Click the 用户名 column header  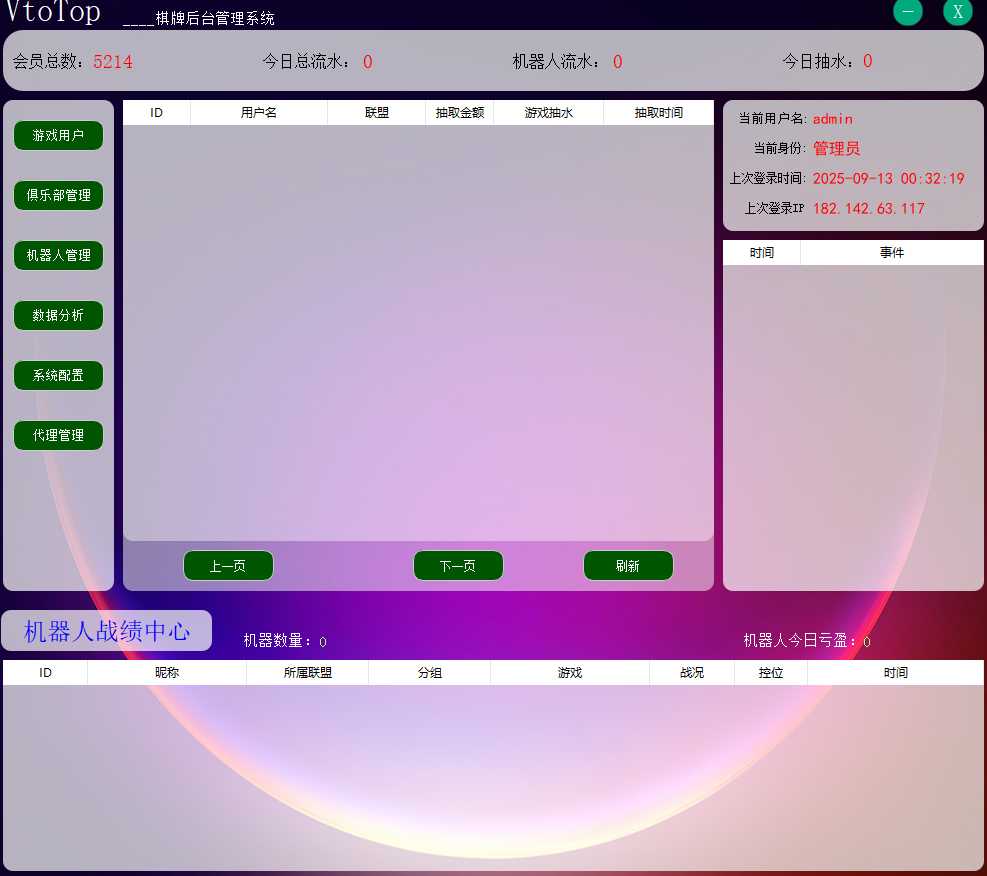(258, 113)
